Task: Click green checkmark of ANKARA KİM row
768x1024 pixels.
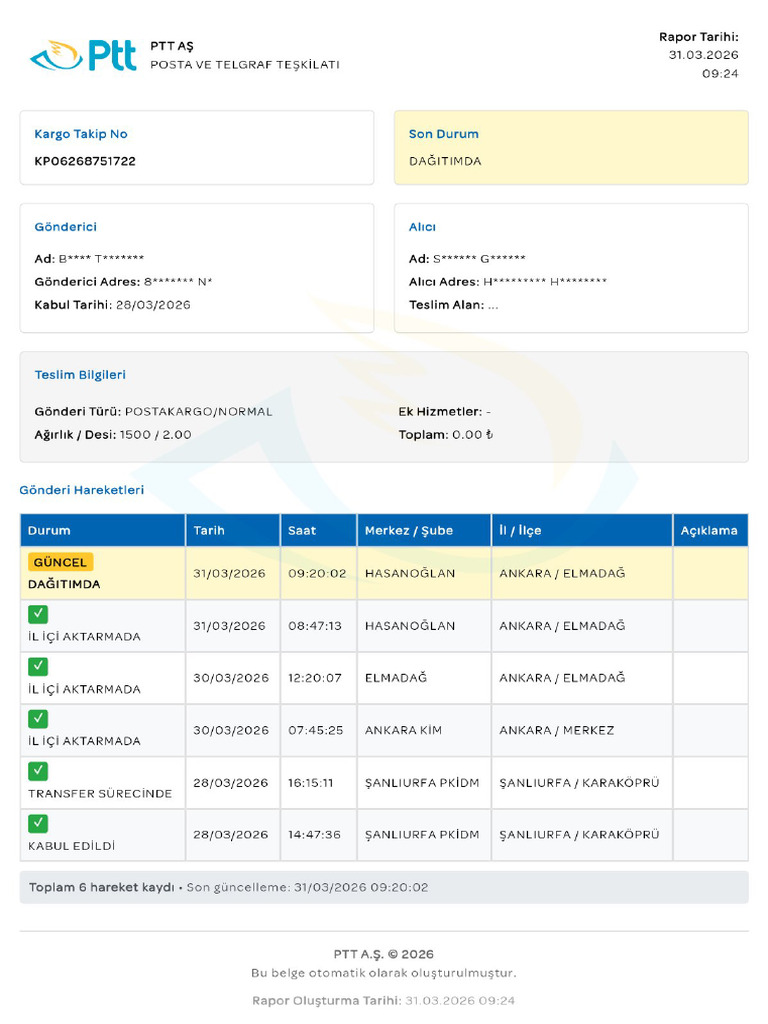Action: click(x=38, y=718)
